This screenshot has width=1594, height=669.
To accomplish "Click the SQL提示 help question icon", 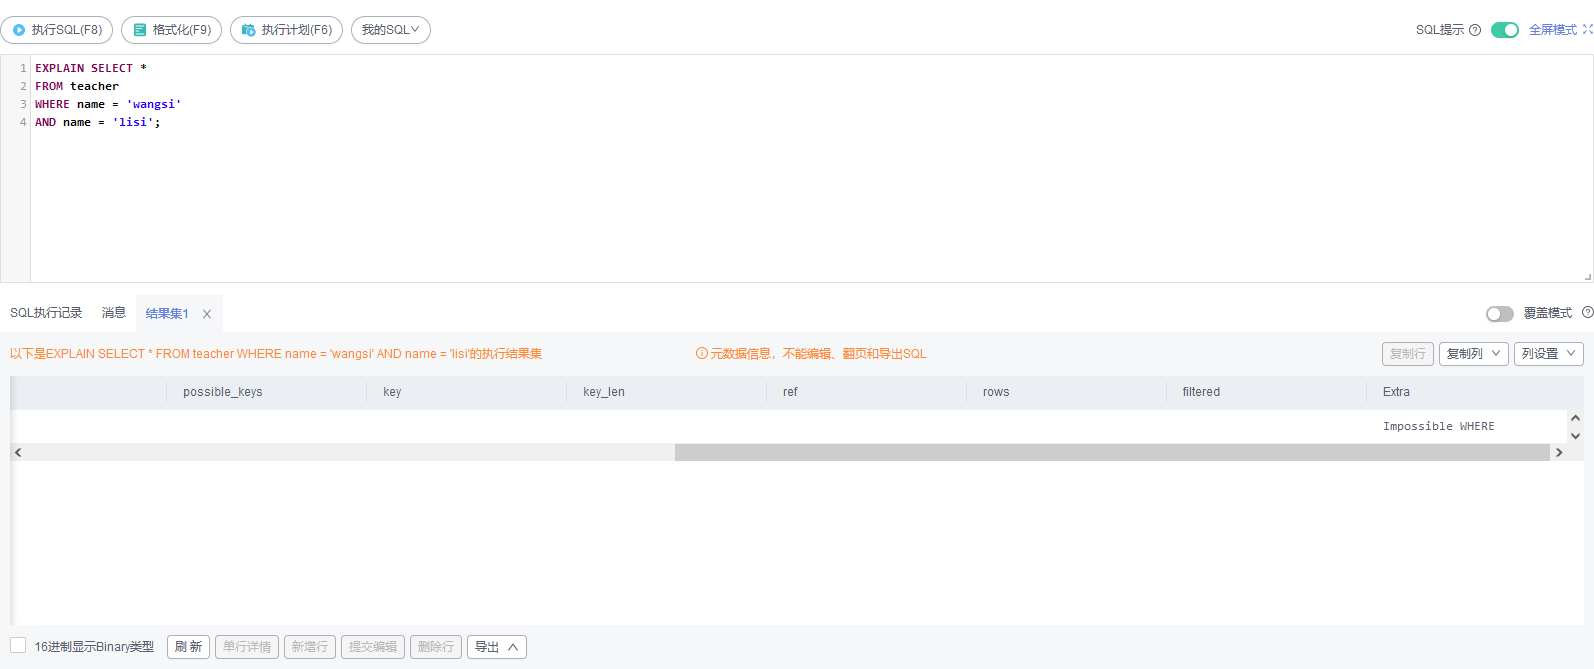I will 1475,30.
